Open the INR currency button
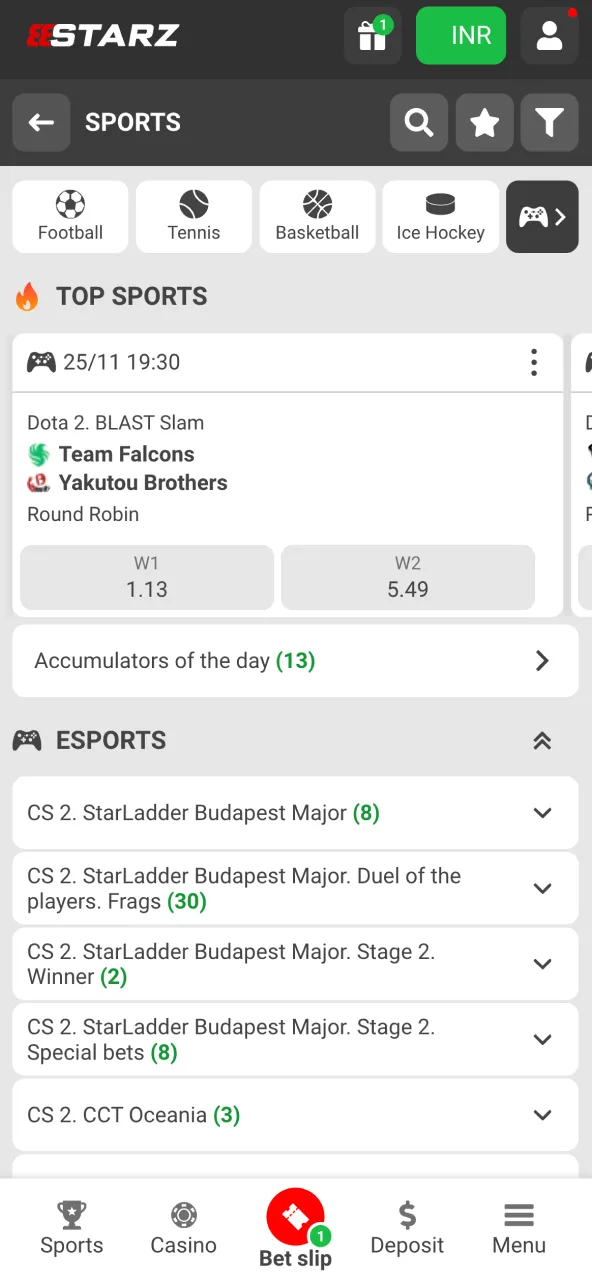 point(461,35)
